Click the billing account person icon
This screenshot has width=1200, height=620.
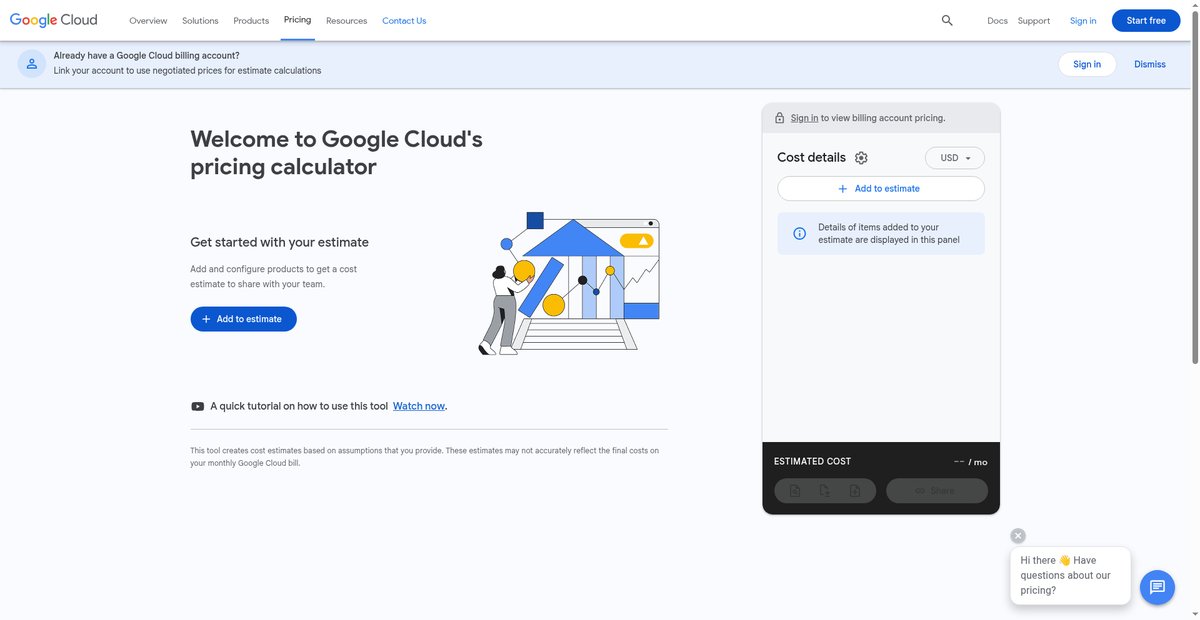click(32, 64)
